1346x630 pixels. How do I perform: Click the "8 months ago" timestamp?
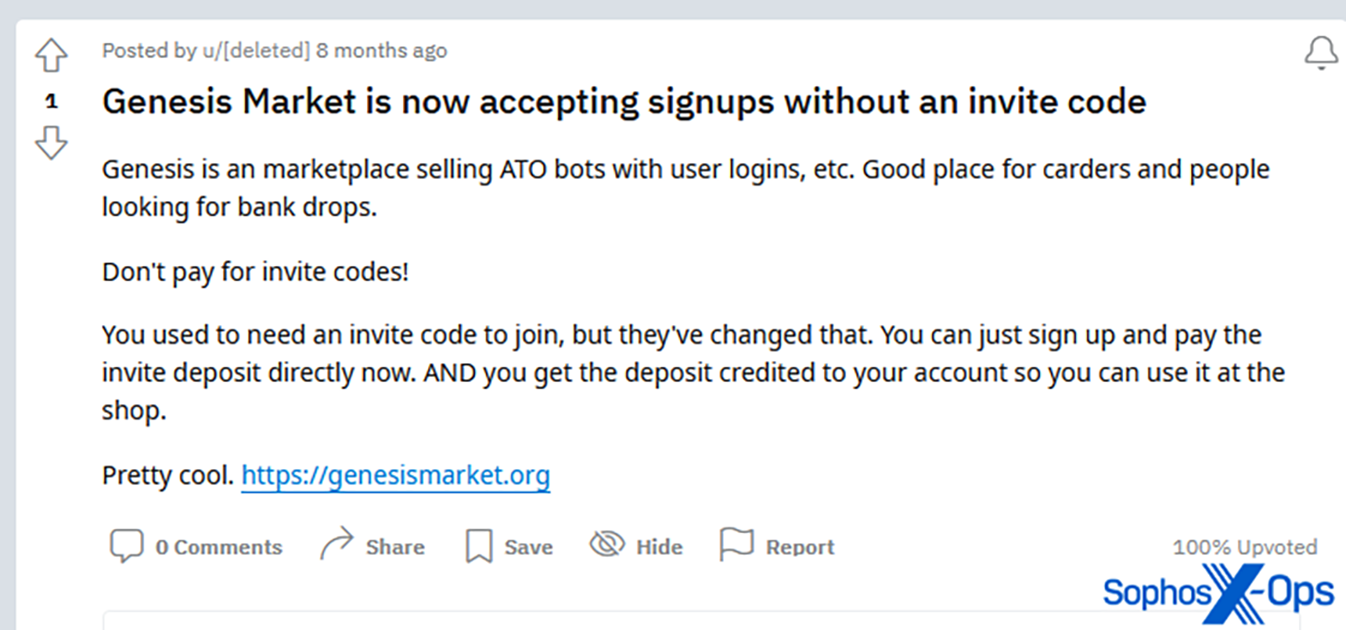[381, 50]
